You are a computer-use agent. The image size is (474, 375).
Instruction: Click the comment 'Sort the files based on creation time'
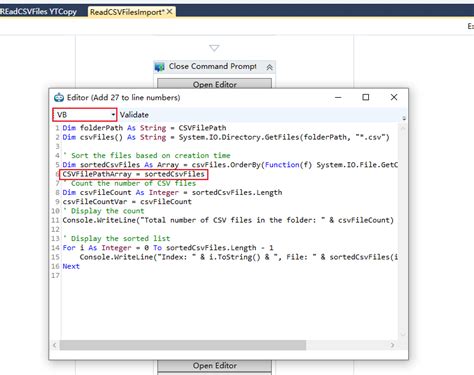coord(147,156)
